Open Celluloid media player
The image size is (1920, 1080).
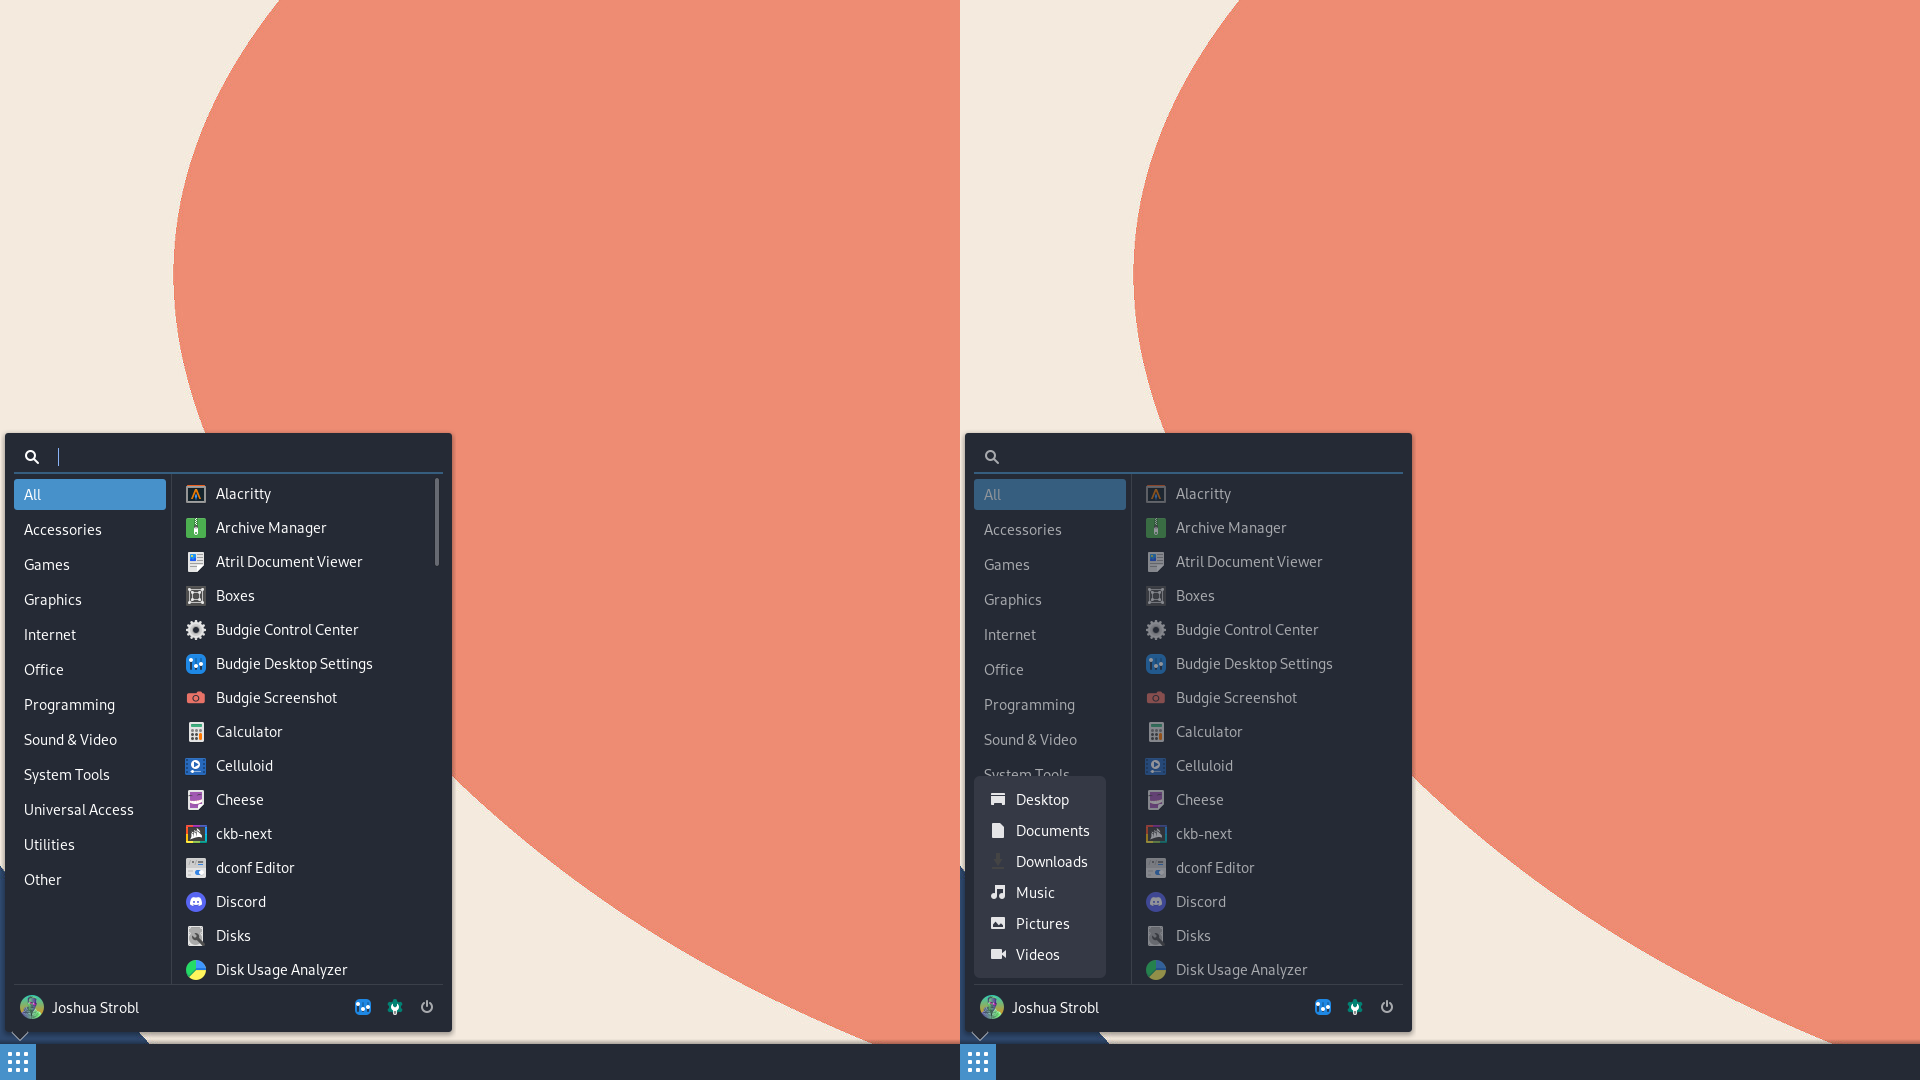244,765
